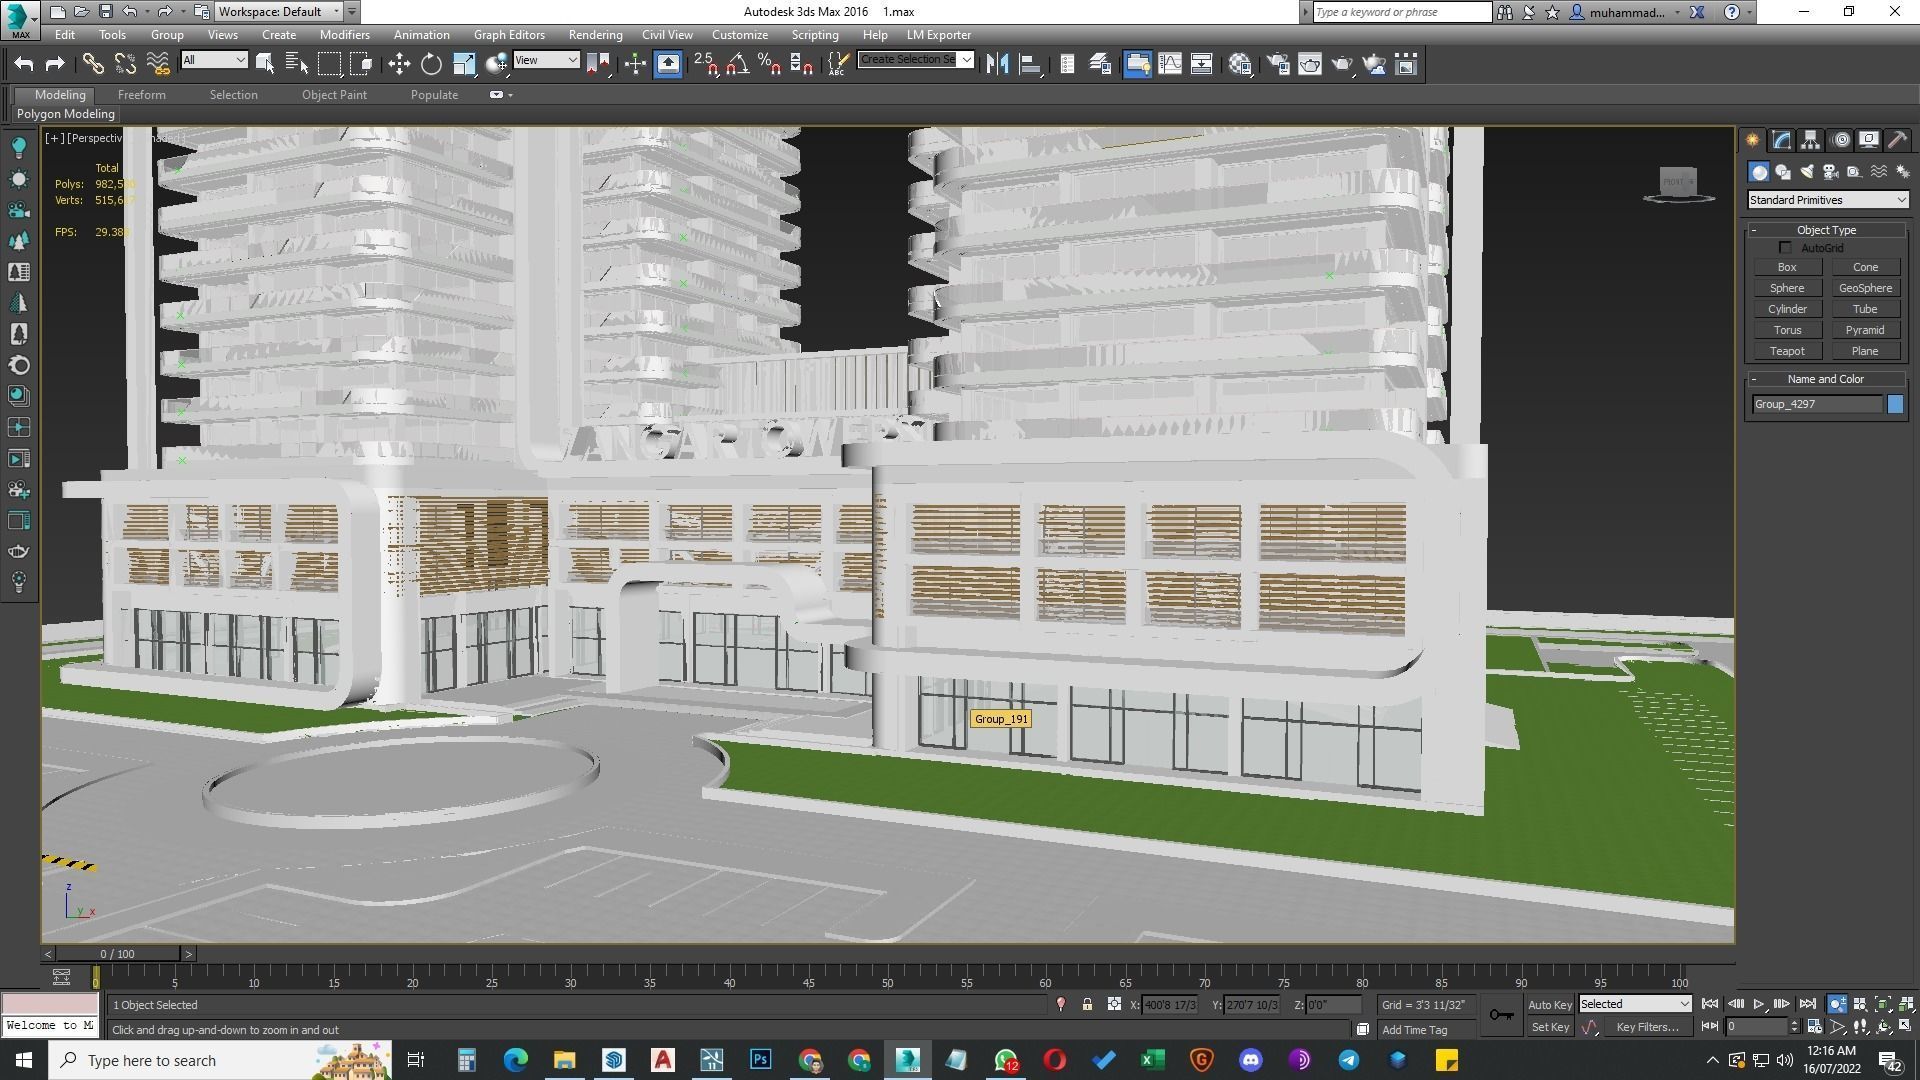
Task: Open the Graph Editors menu
Action: click(509, 34)
